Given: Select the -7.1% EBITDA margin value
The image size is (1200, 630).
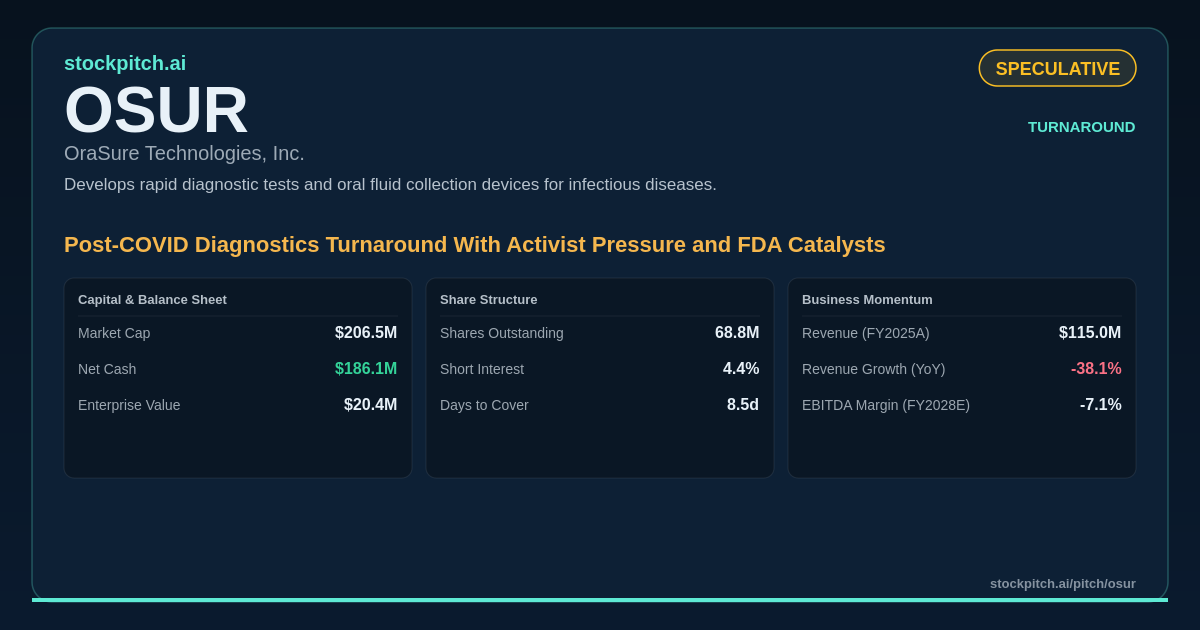Looking at the screenshot, I should [1101, 405].
